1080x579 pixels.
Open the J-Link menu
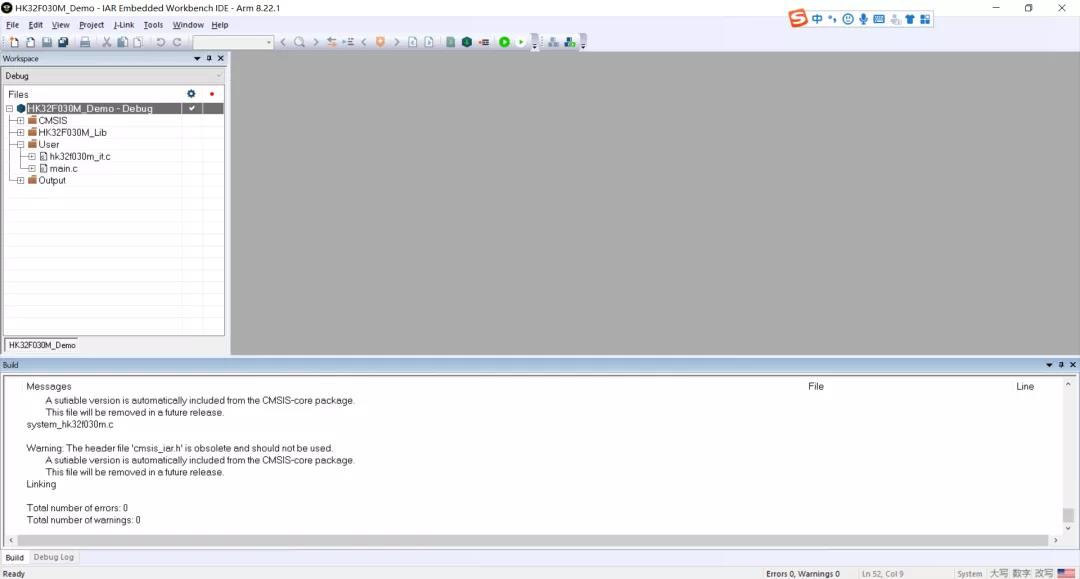(x=124, y=25)
